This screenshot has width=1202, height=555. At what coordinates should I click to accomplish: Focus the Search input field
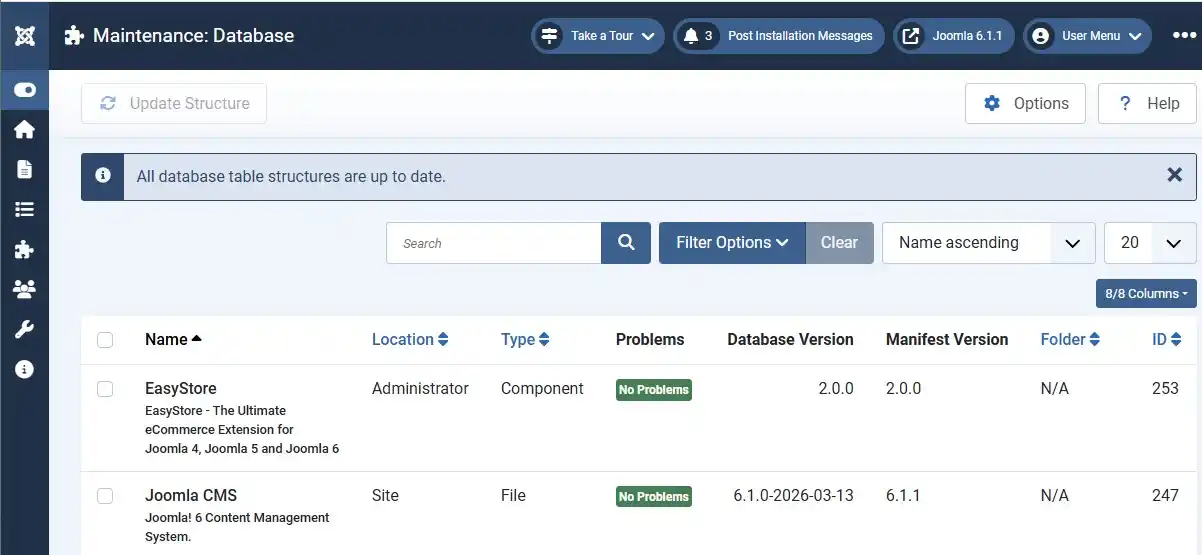coord(494,243)
